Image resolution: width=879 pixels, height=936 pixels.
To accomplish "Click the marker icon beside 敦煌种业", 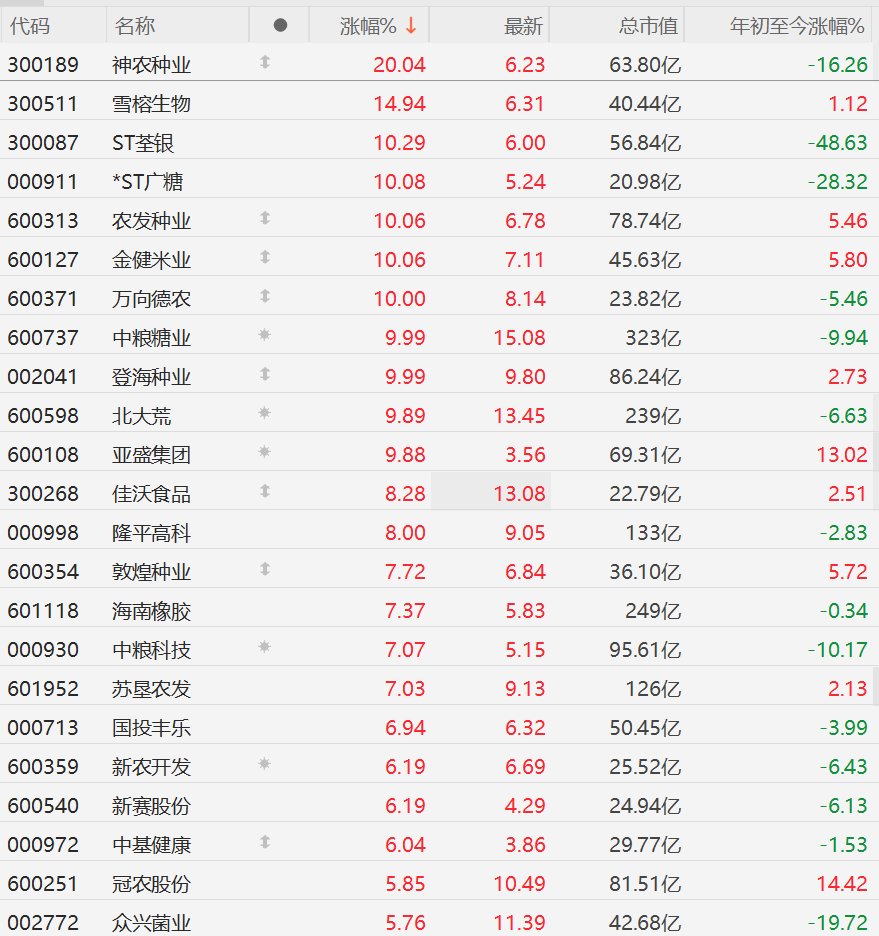I will point(265,569).
